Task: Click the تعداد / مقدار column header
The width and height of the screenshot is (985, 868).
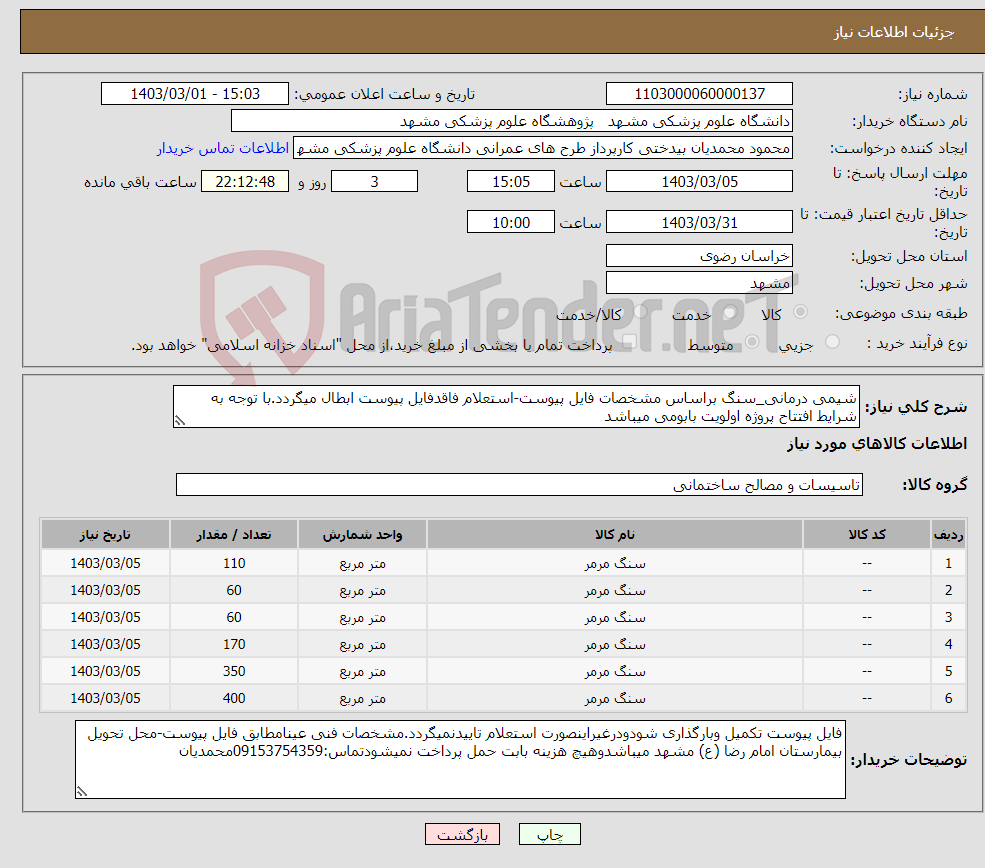Action: pyautogui.click(x=234, y=534)
